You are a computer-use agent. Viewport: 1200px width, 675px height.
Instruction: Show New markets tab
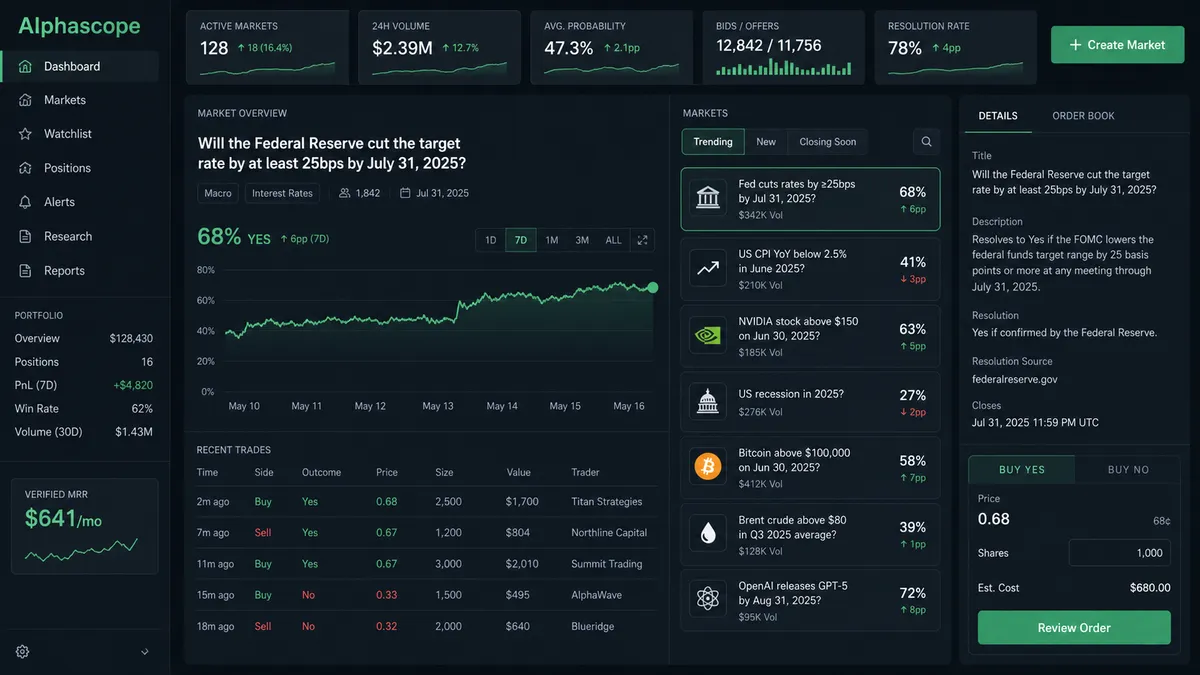click(766, 142)
